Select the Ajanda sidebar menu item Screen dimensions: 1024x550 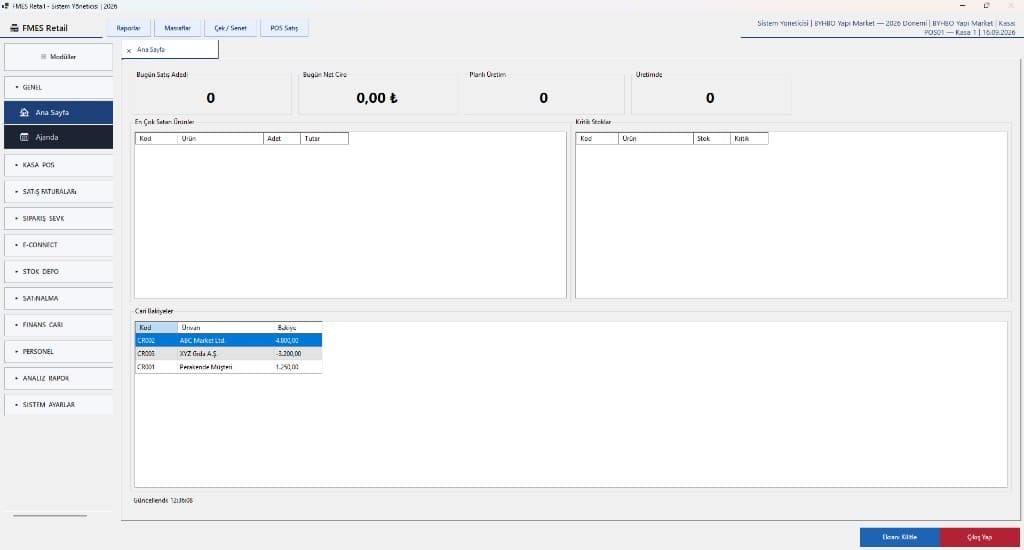58,137
